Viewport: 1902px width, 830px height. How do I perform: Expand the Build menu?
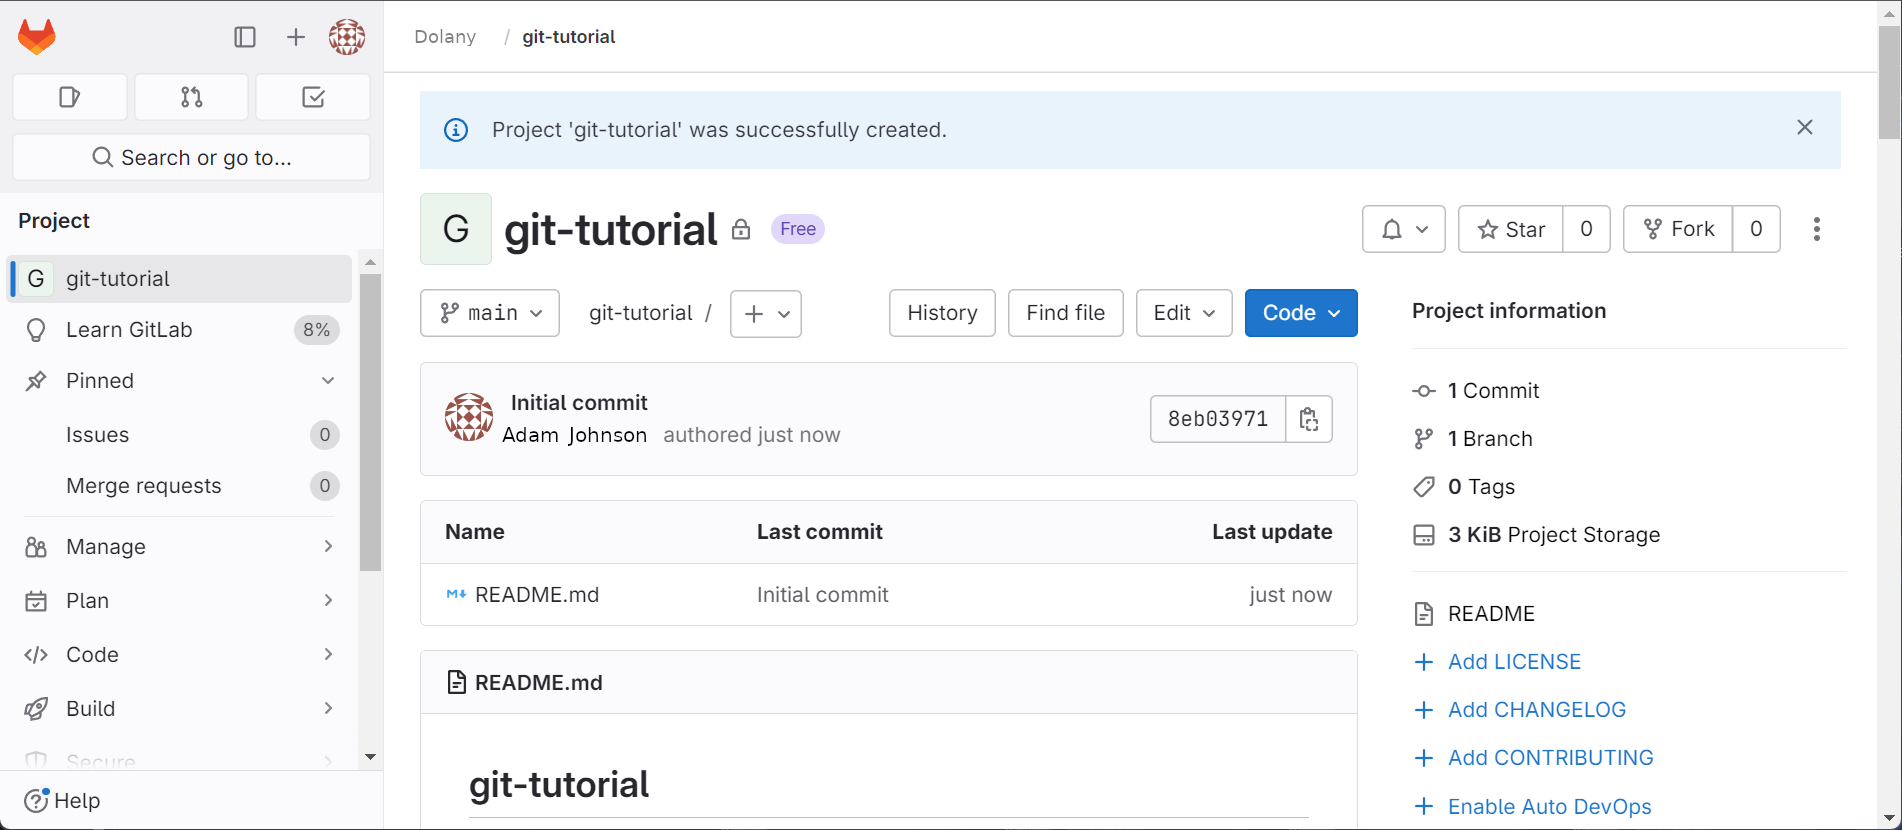(x=181, y=709)
